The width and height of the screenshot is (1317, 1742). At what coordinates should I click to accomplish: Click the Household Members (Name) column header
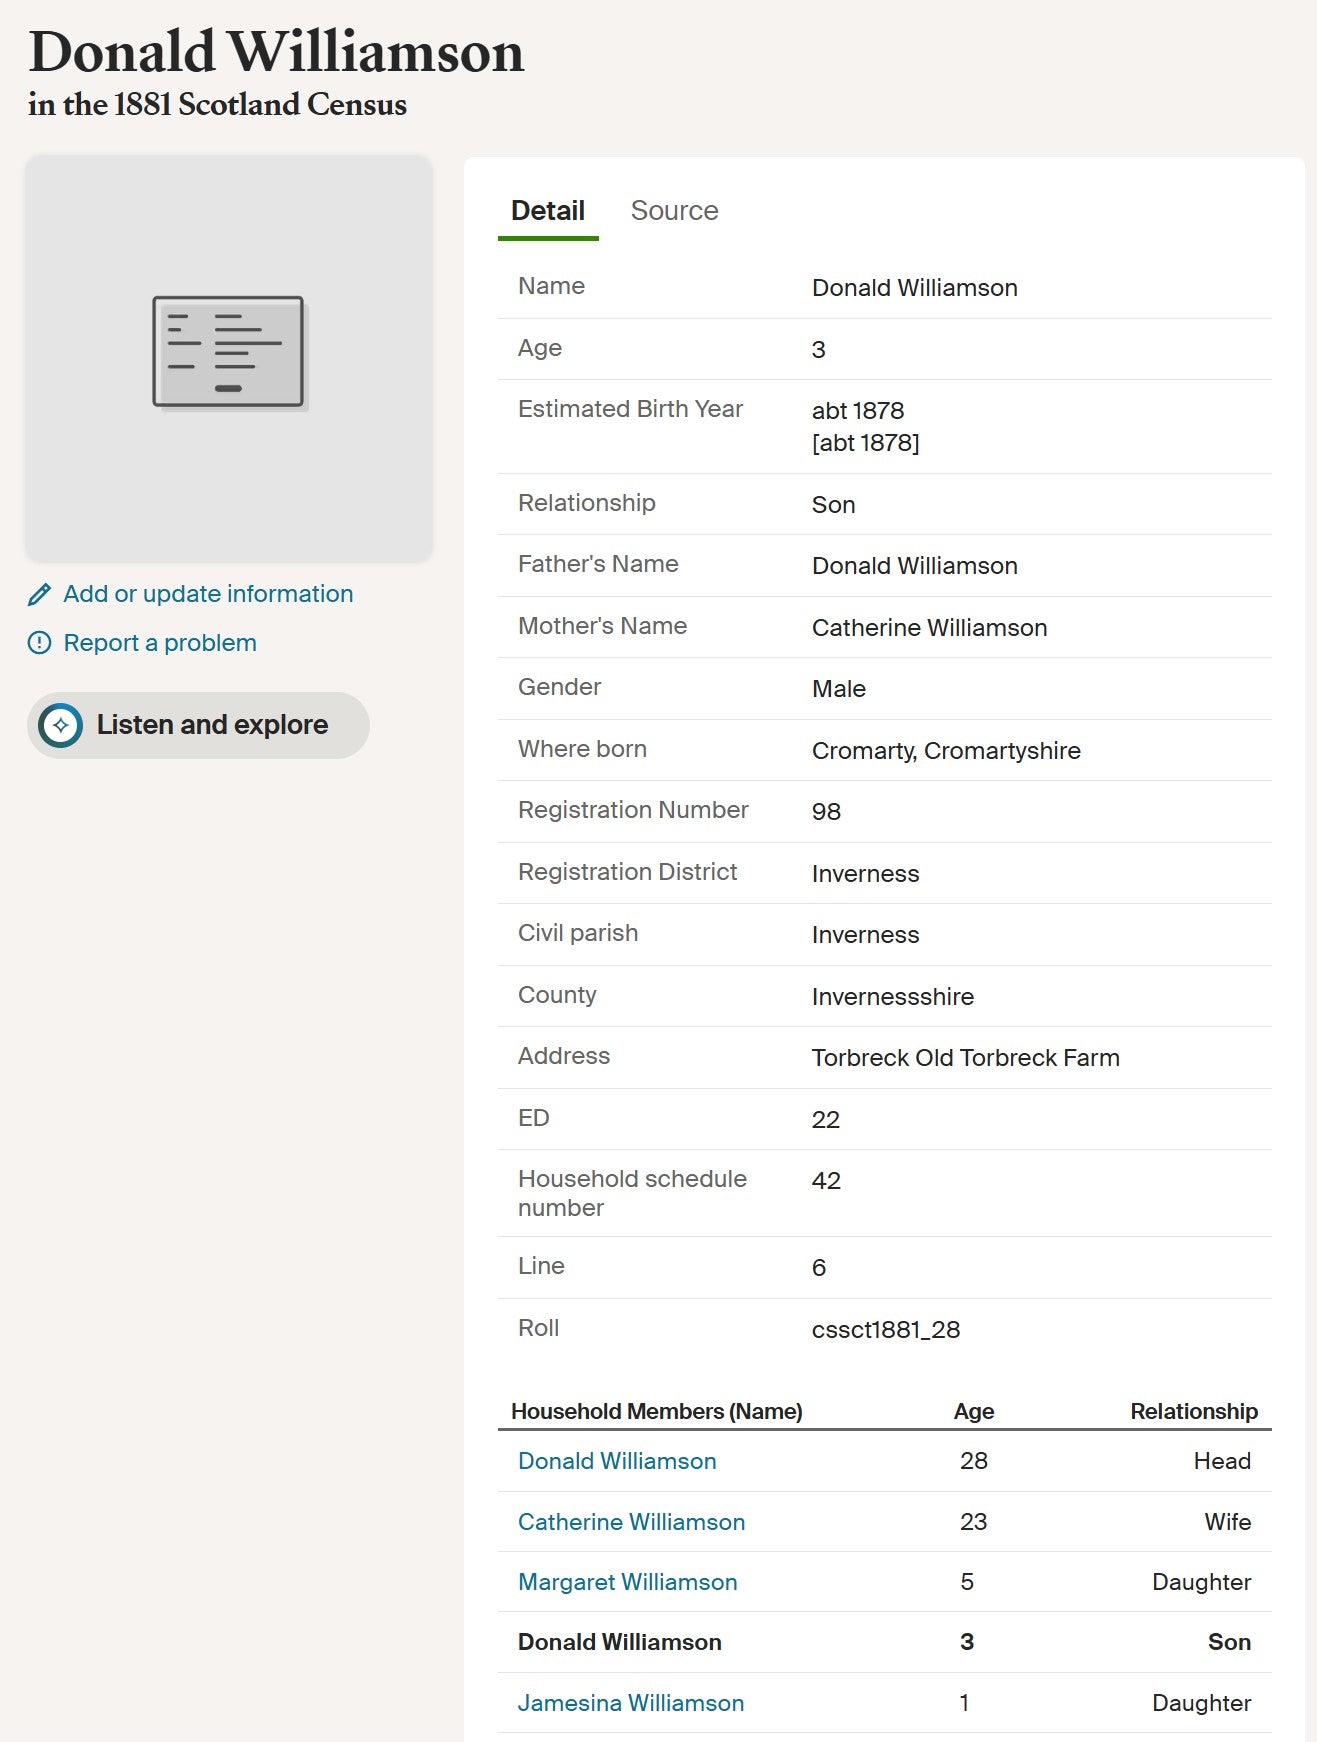[x=656, y=1411]
